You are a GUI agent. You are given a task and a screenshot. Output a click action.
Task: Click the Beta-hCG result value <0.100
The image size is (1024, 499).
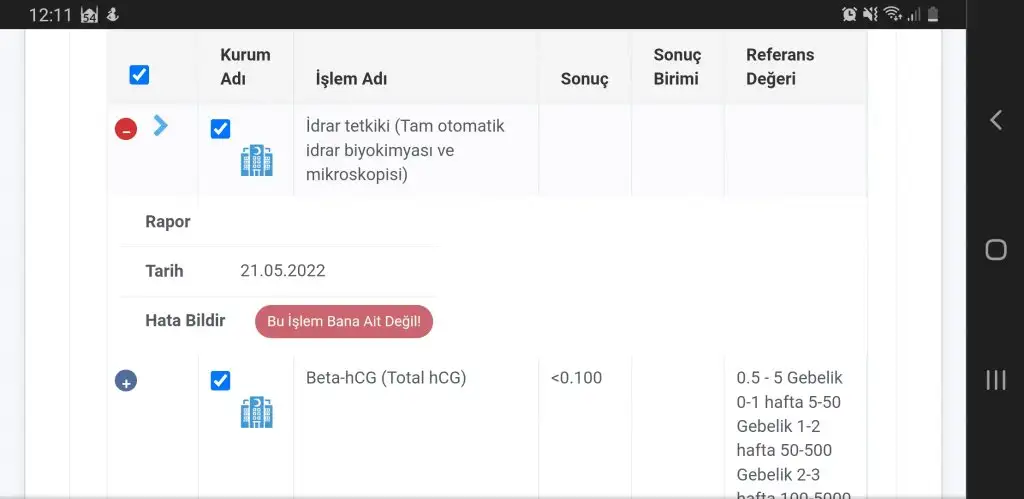point(576,378)
